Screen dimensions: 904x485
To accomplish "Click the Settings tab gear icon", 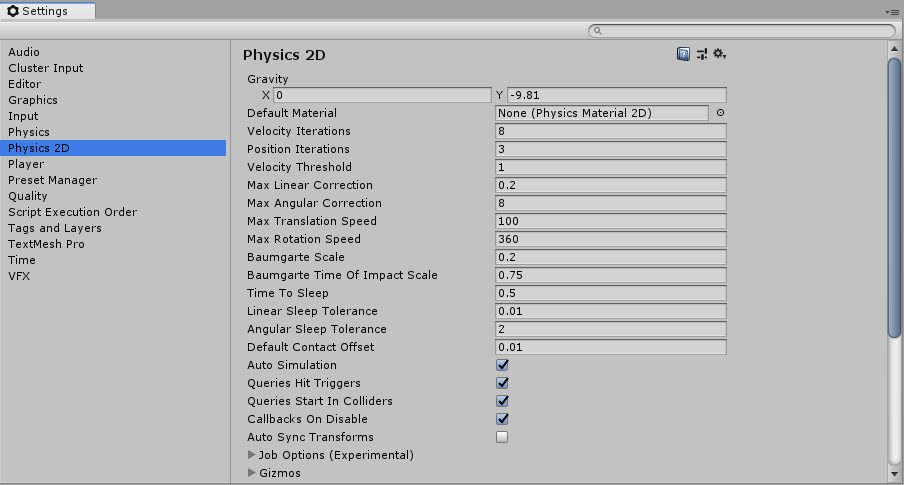I will pos(13,11).
